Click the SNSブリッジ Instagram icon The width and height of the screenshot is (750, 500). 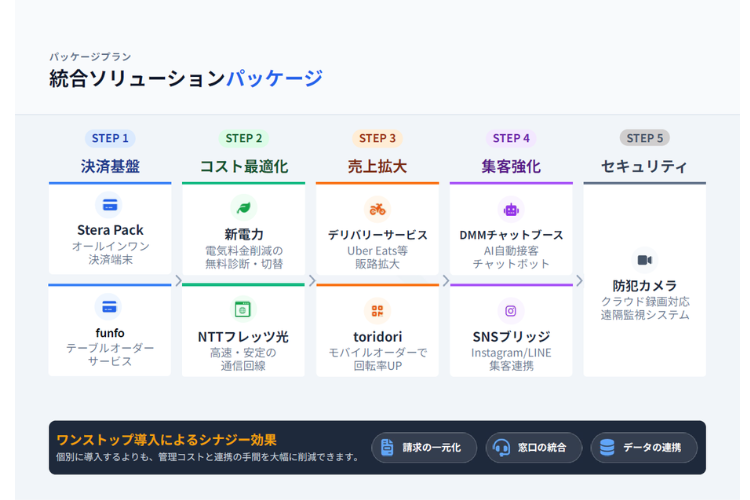coord(511,311)
